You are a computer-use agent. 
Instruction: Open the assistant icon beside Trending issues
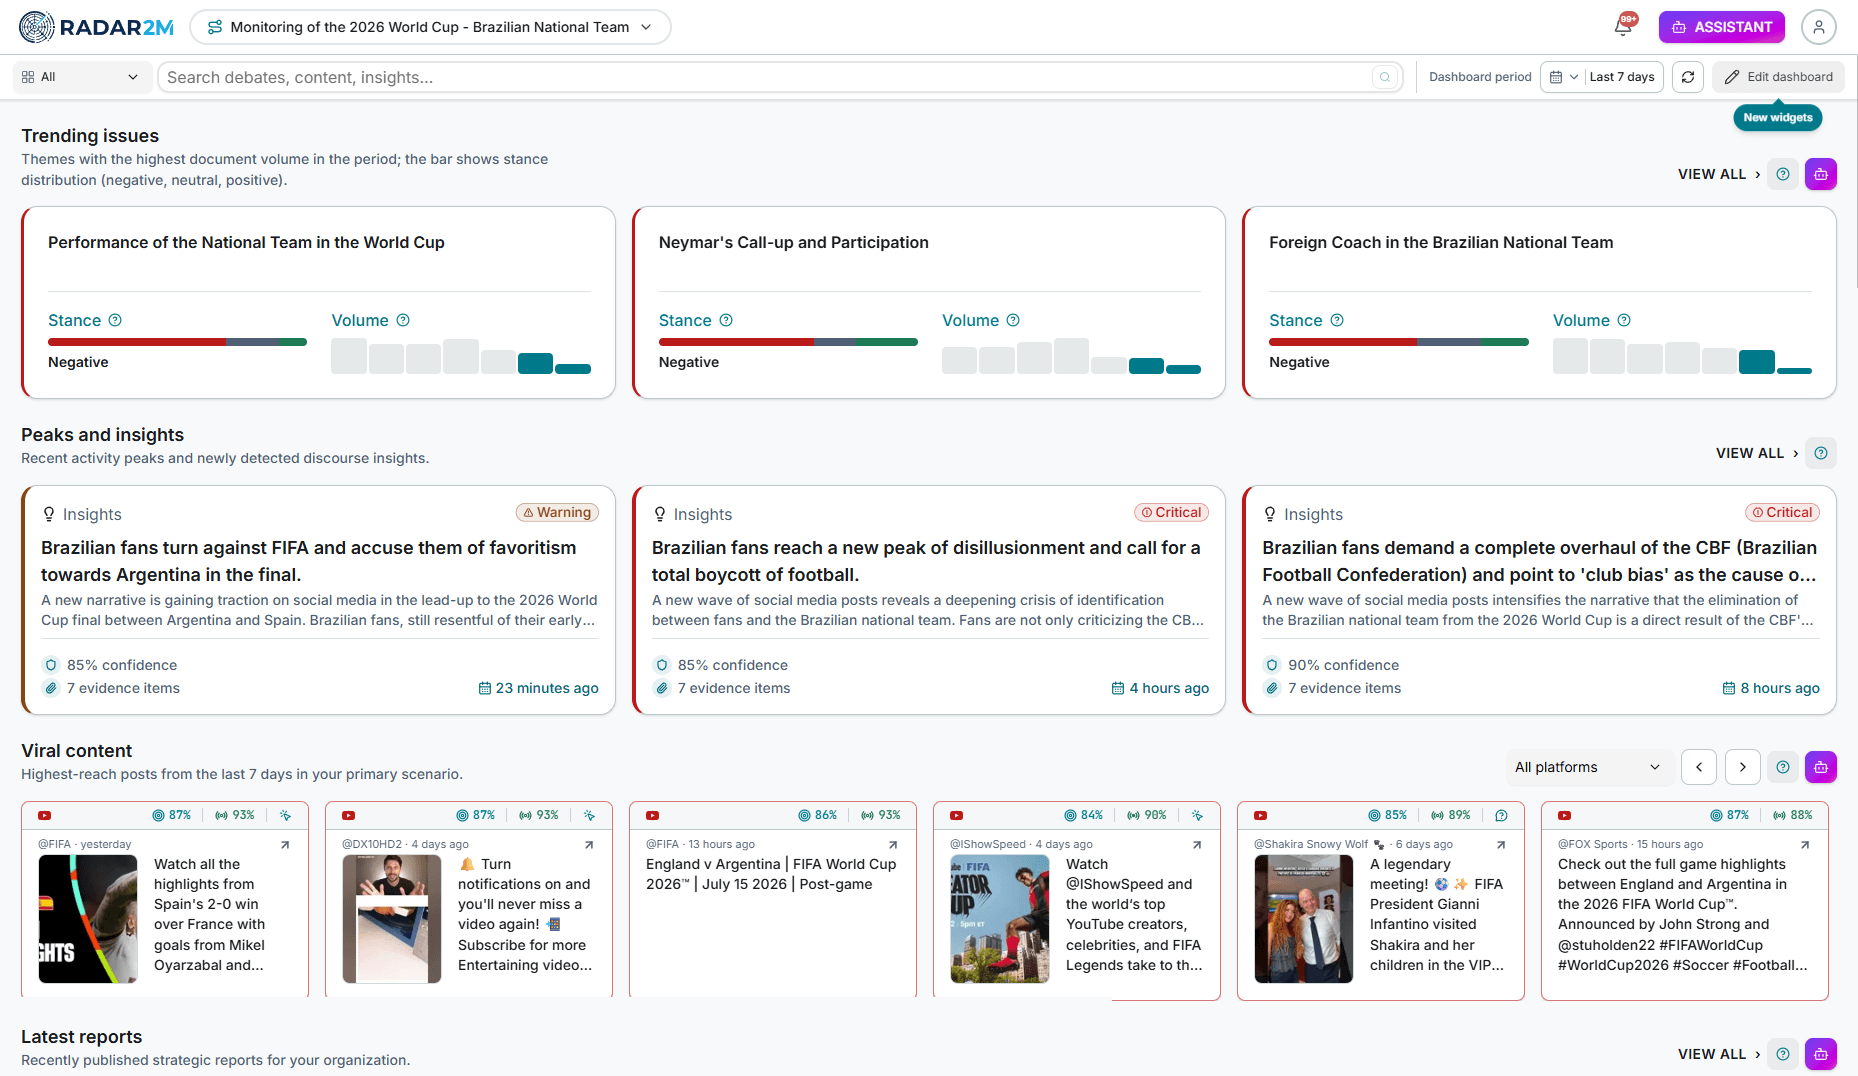pyautogui.click(x=1820, y=174)
